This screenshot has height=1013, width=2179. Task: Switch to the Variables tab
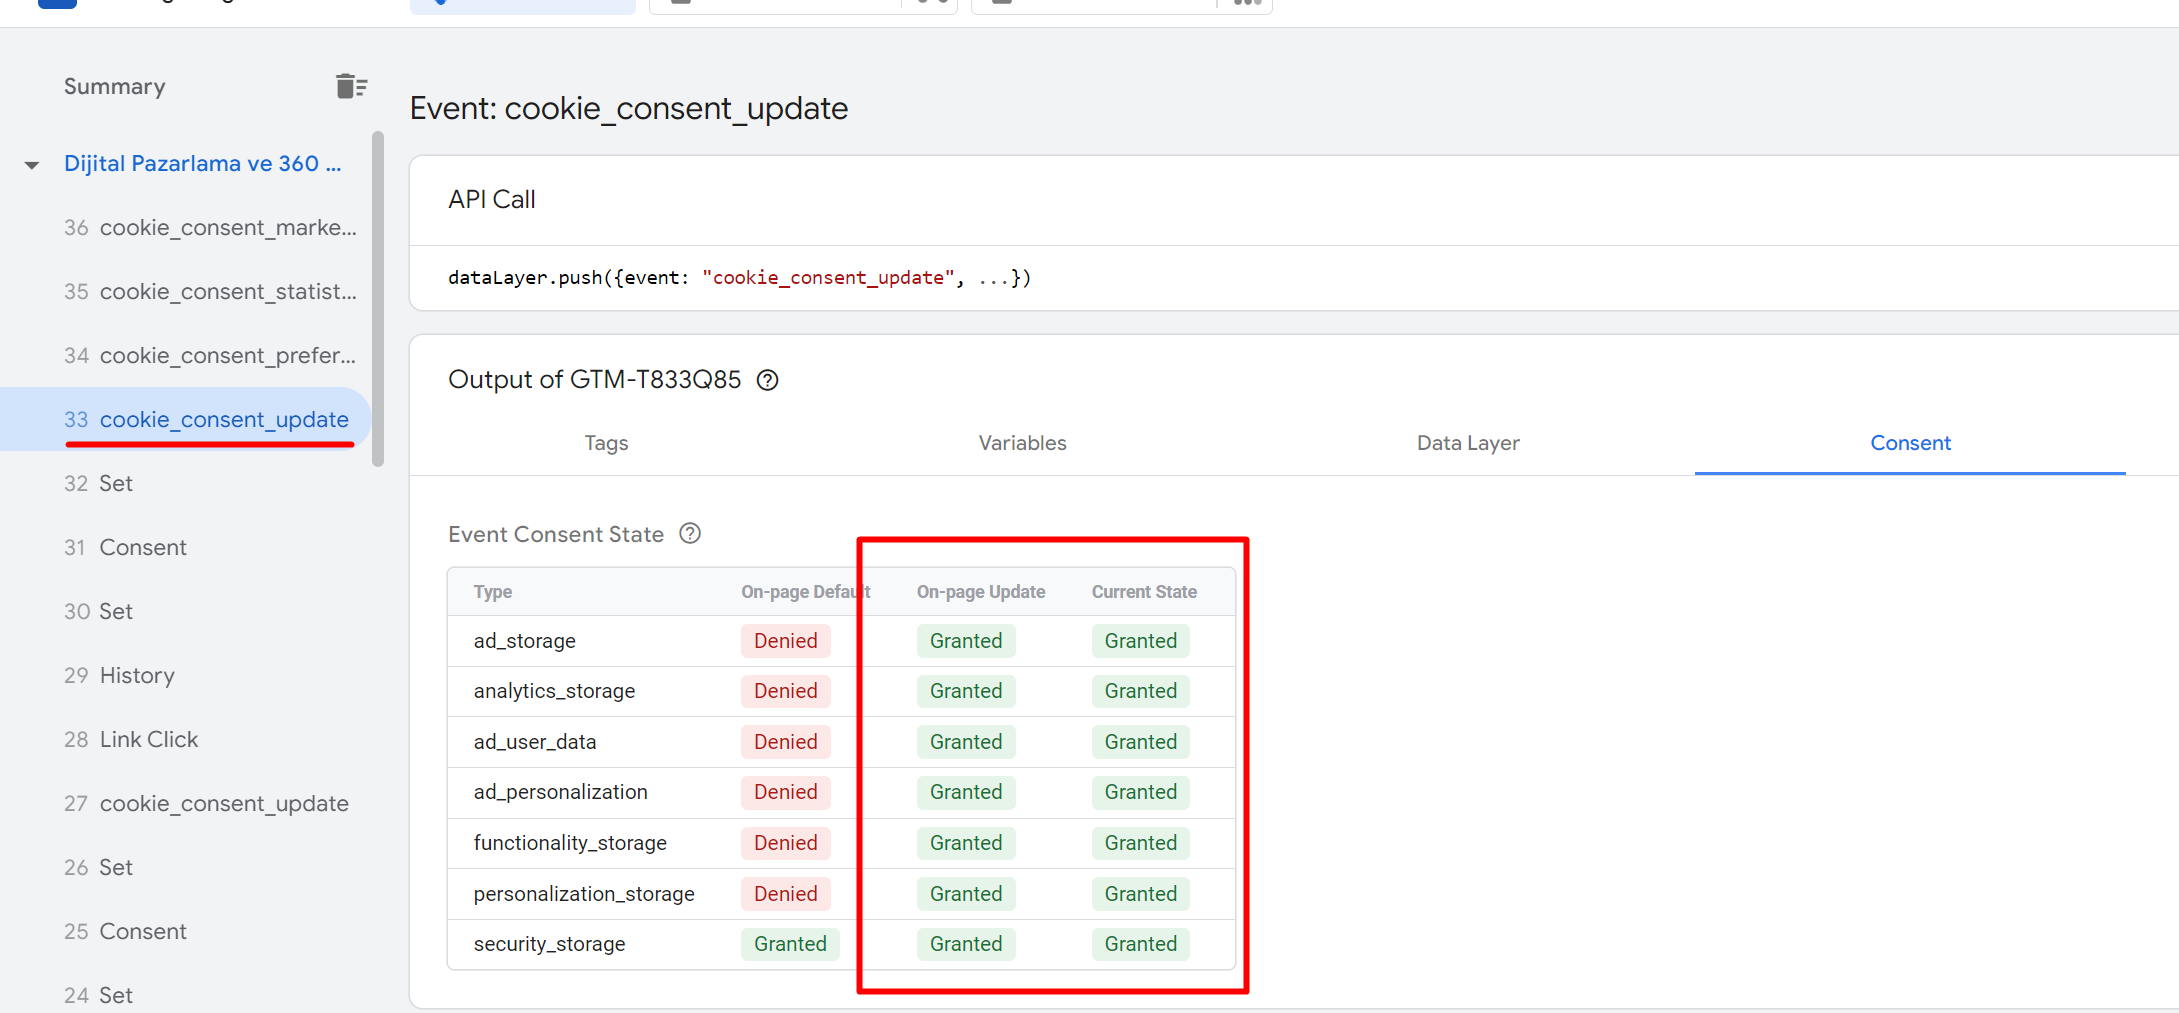point(1022,443)
